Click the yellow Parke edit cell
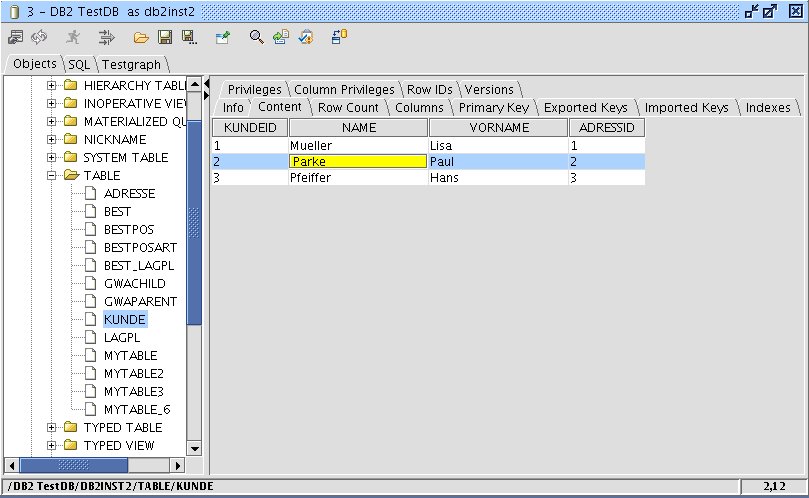The height and width of the screenshot is (498, 809). click(x=358, y=162)
